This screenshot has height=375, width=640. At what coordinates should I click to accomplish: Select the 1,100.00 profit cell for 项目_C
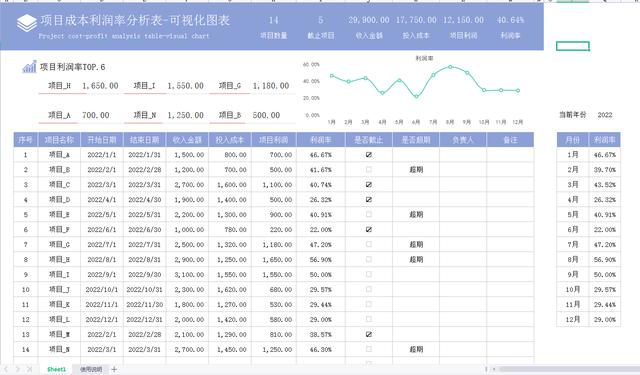click(274, 184)
